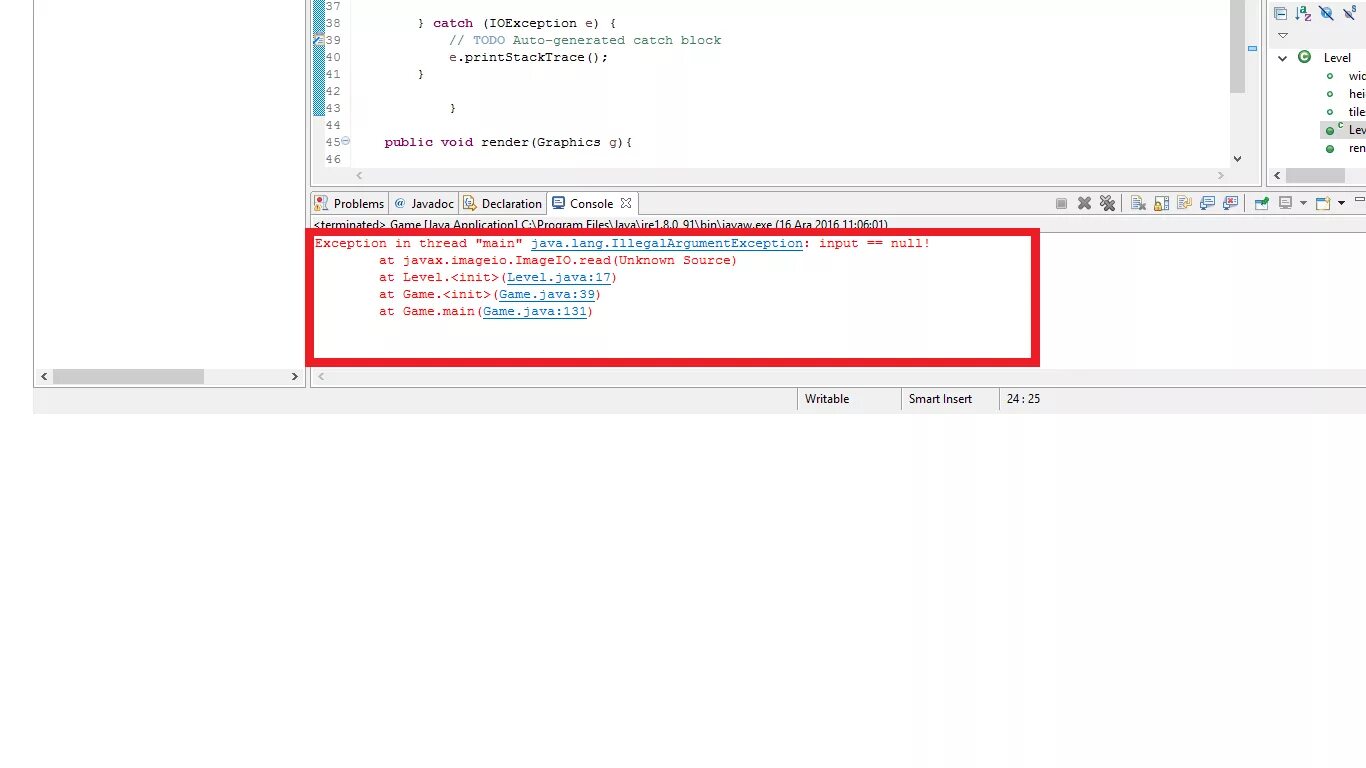This screenshot has width=1366, height=768.
Task: Switch to the Declaration tab
Action: click(502, 203)
